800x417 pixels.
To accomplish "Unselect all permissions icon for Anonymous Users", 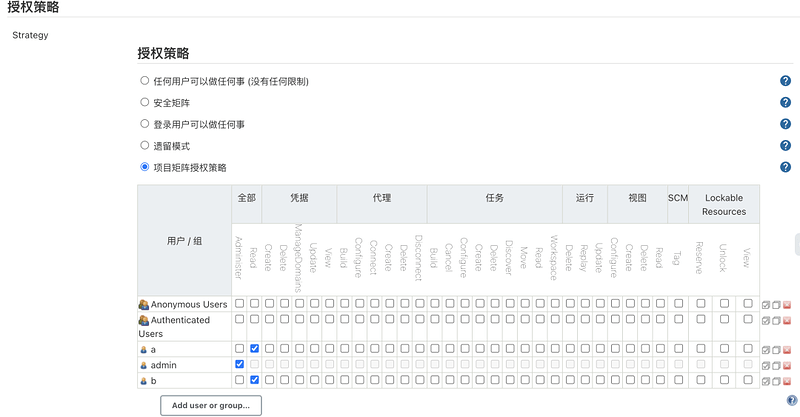I will click(x=776, y=305).
